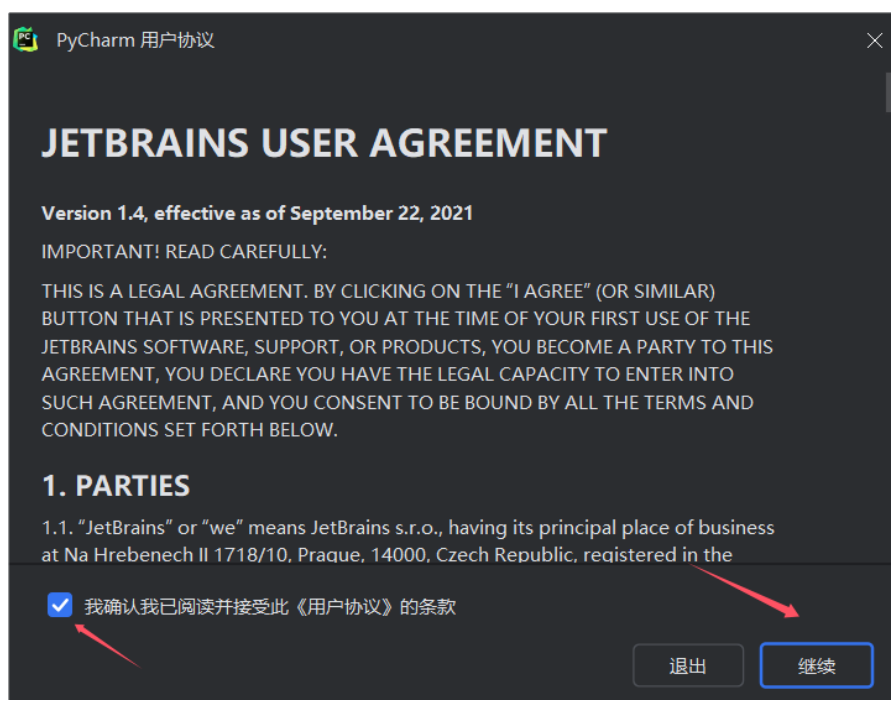Viewport: 896px width, 708px height.
Task: Click the 'IMPORTANT! READ CAREFULLY:' line
Action: tap(184, 251)
